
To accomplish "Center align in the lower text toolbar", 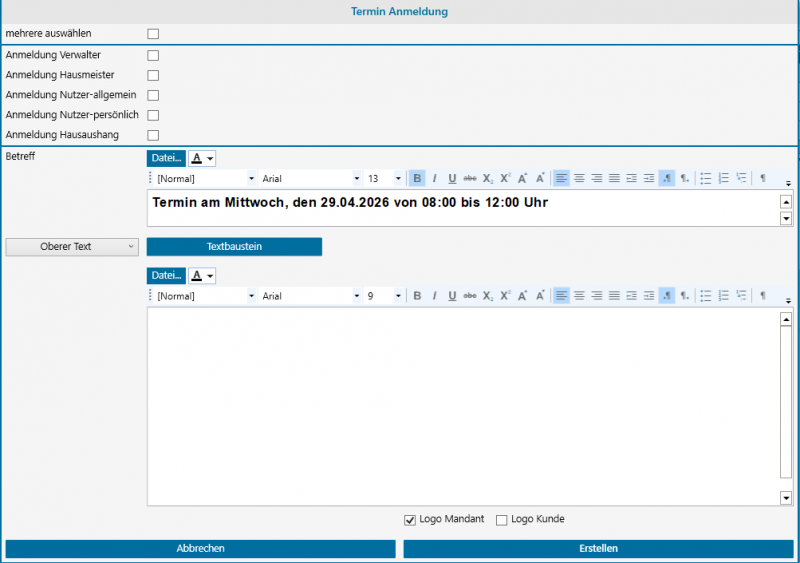I will tap(579, 296).
